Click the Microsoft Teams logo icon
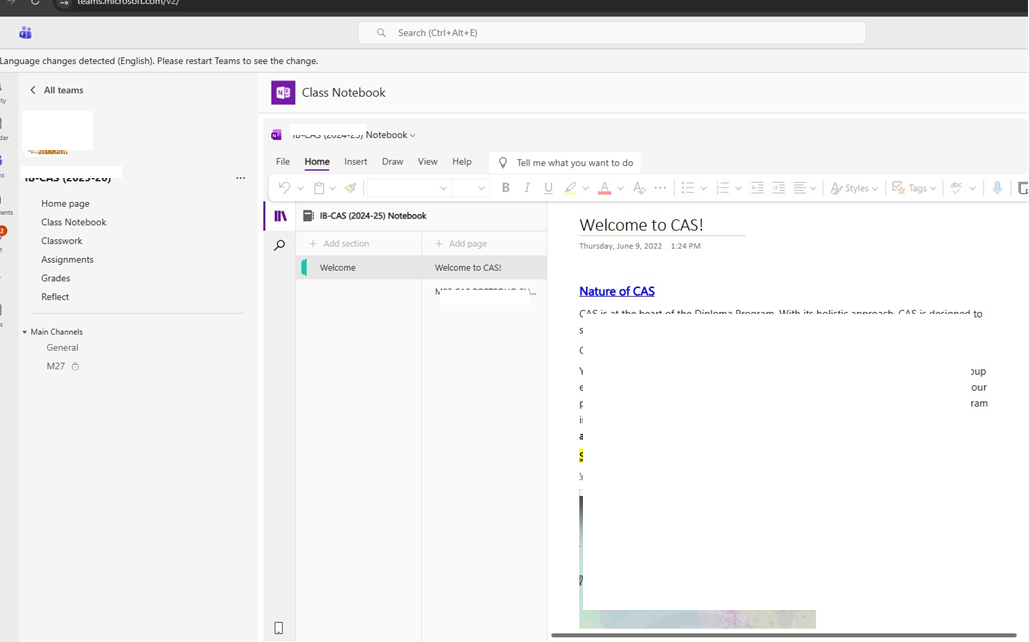This screenshot has height=642, width=1029. [25, 33]
